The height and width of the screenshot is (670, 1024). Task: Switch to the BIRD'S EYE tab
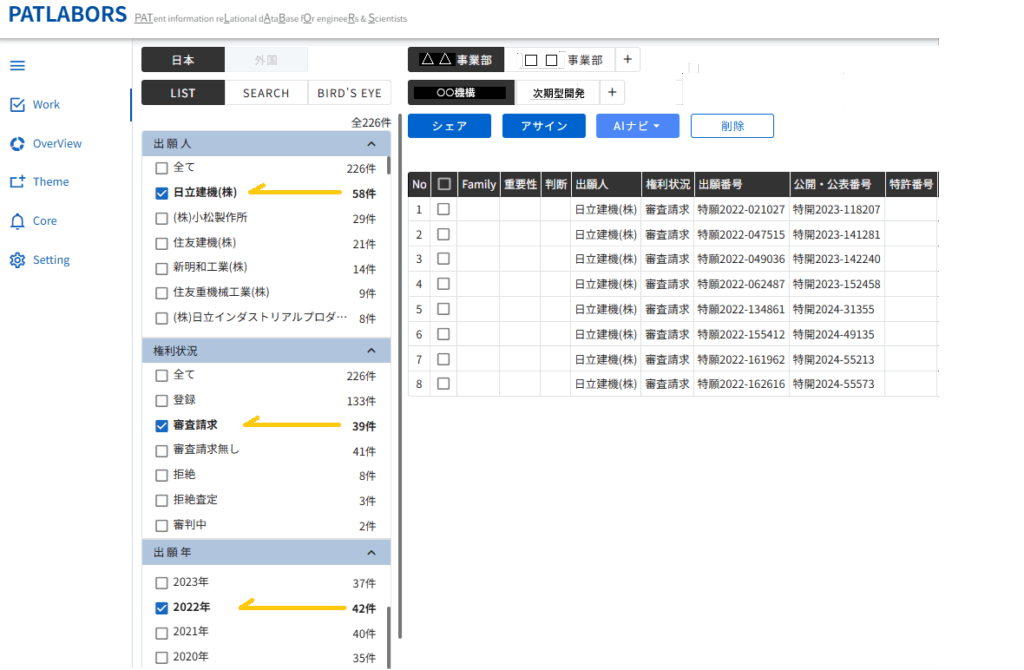pos(349,93)
